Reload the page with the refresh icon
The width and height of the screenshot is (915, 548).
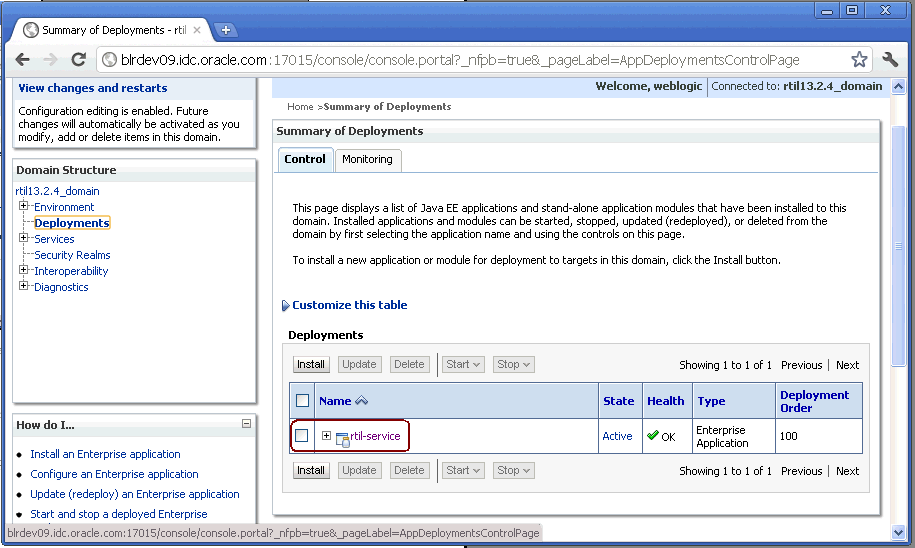pos(79,60)
